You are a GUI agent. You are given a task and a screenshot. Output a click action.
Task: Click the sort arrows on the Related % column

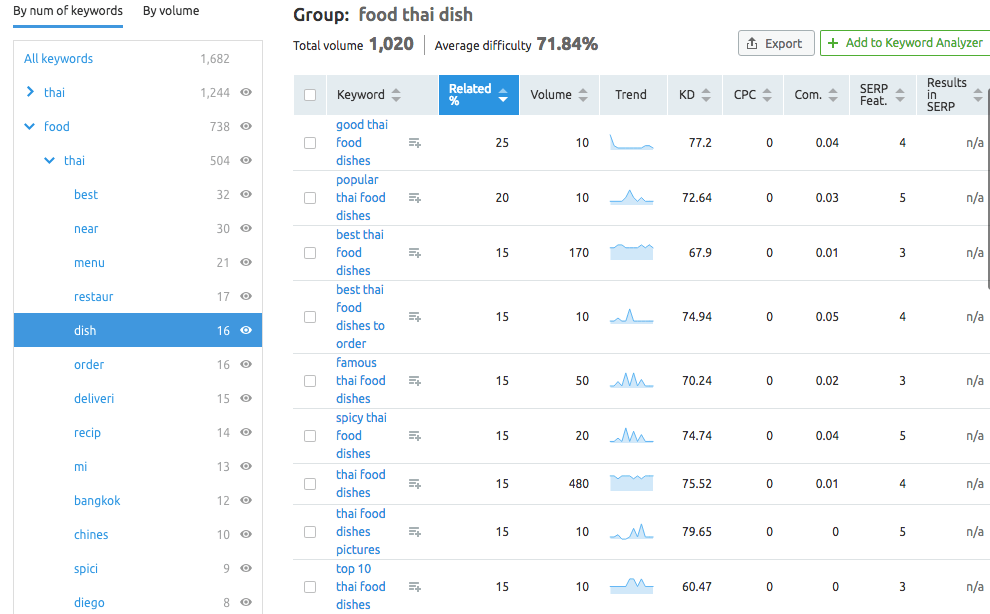(x=502, y=94)
